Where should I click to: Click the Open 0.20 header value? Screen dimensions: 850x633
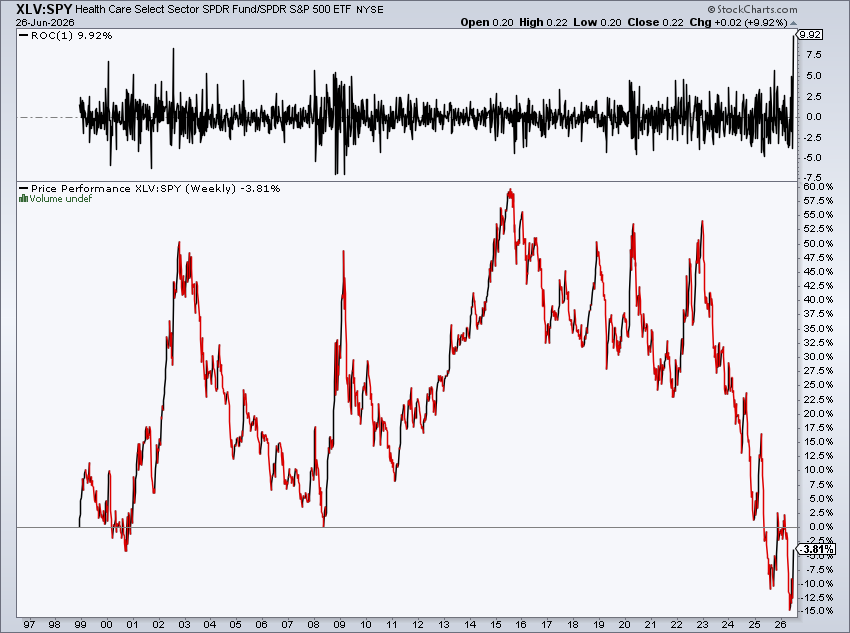tap(487, 23)
